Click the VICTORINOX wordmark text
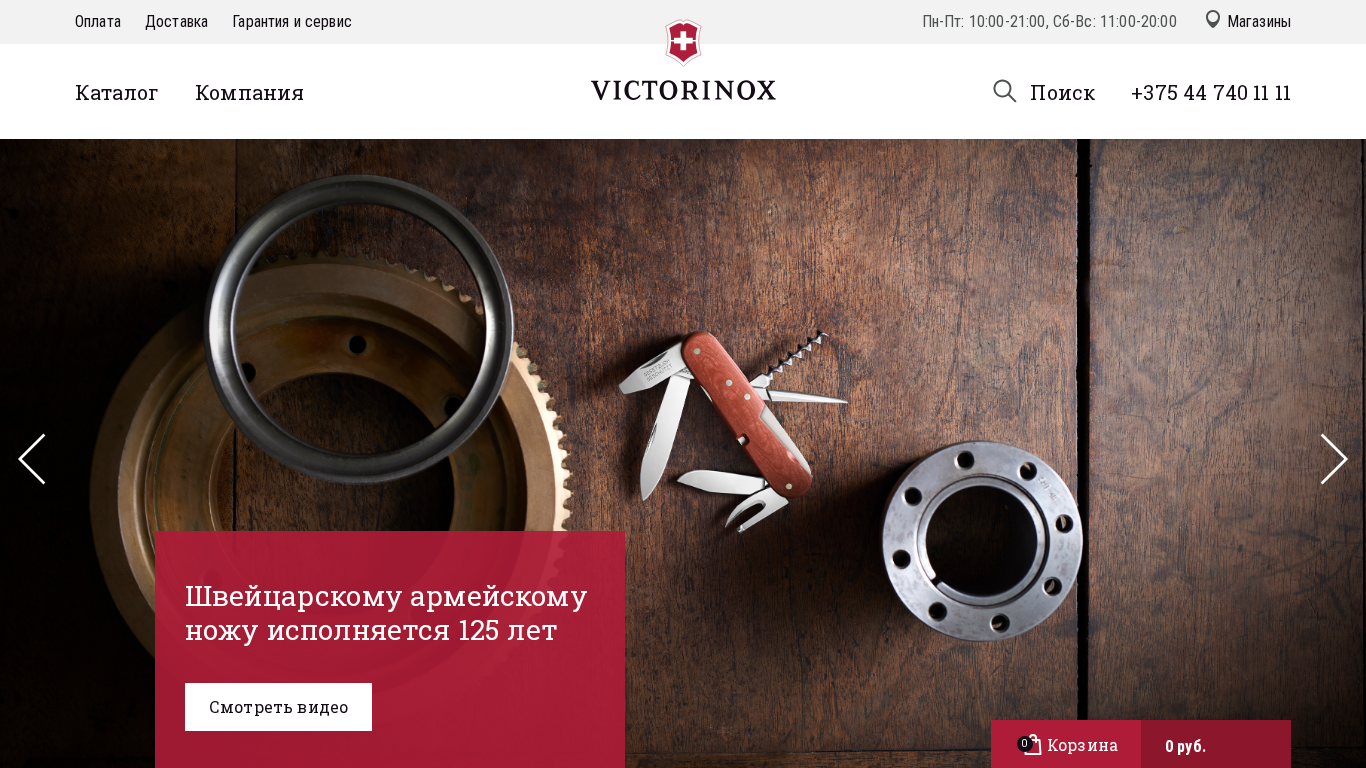Viewport: 1366px width, 768px height. [x=683, y=90]
